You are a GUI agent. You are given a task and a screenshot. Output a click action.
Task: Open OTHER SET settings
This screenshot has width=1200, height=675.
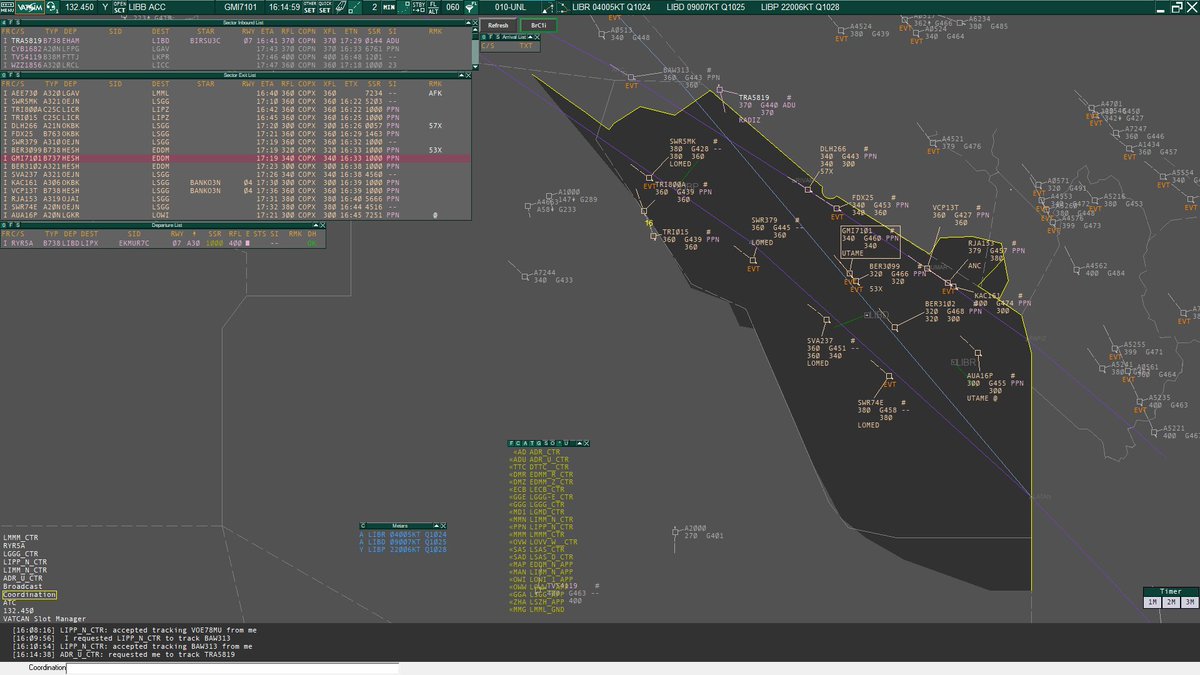tap(310, 7)
